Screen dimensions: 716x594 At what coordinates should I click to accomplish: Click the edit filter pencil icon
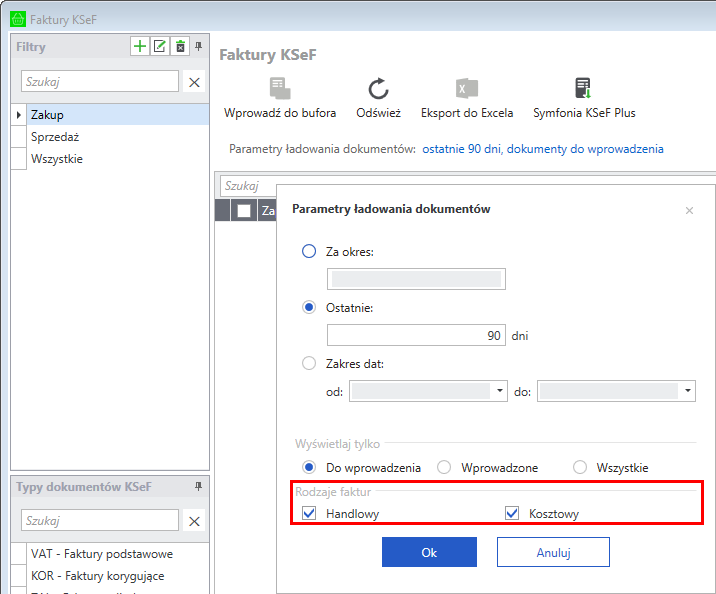click(x=159, y=46)
